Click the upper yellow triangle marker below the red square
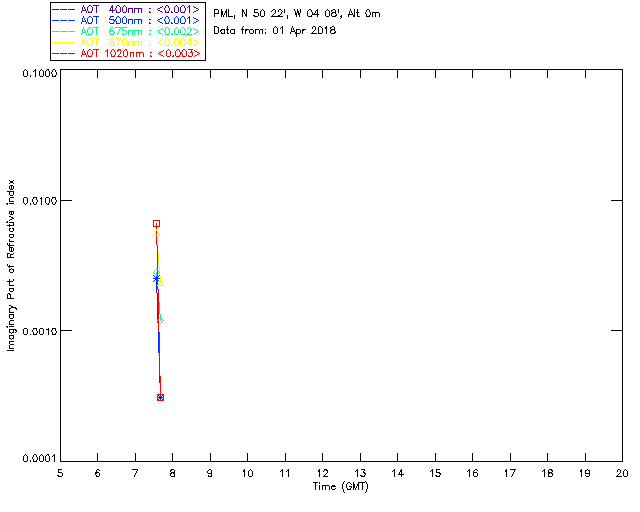 pyautogui.click(x=156, y=233)
